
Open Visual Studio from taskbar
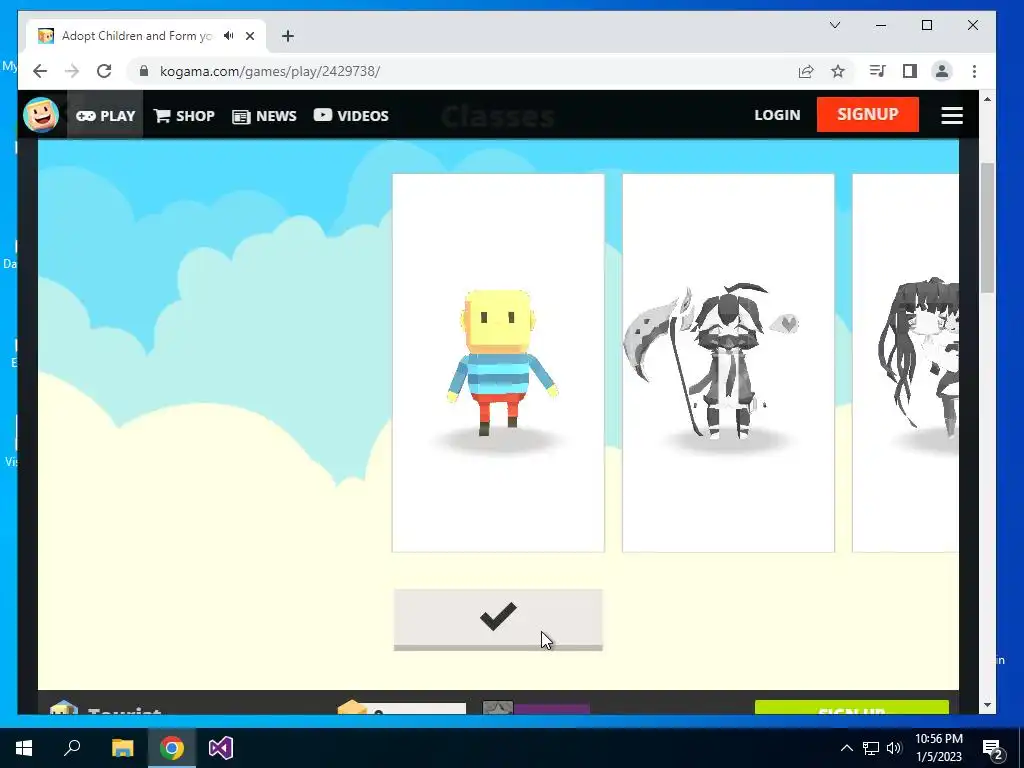(221, 748)
